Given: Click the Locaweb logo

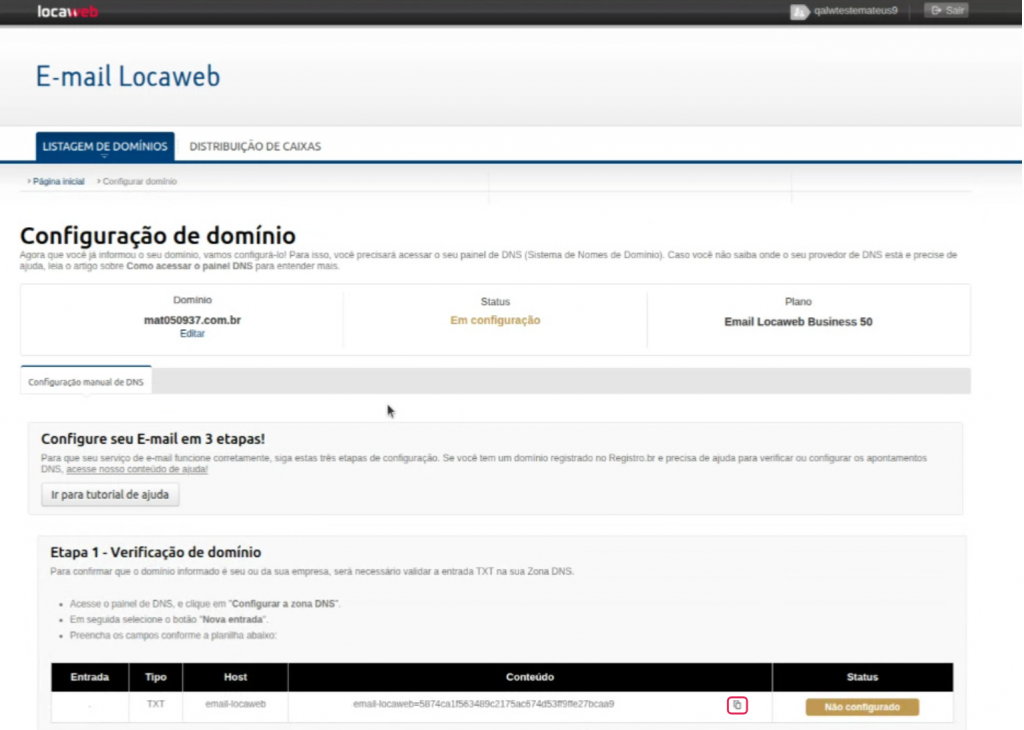Looking at the screenshot, I should [x=68, y=11].
